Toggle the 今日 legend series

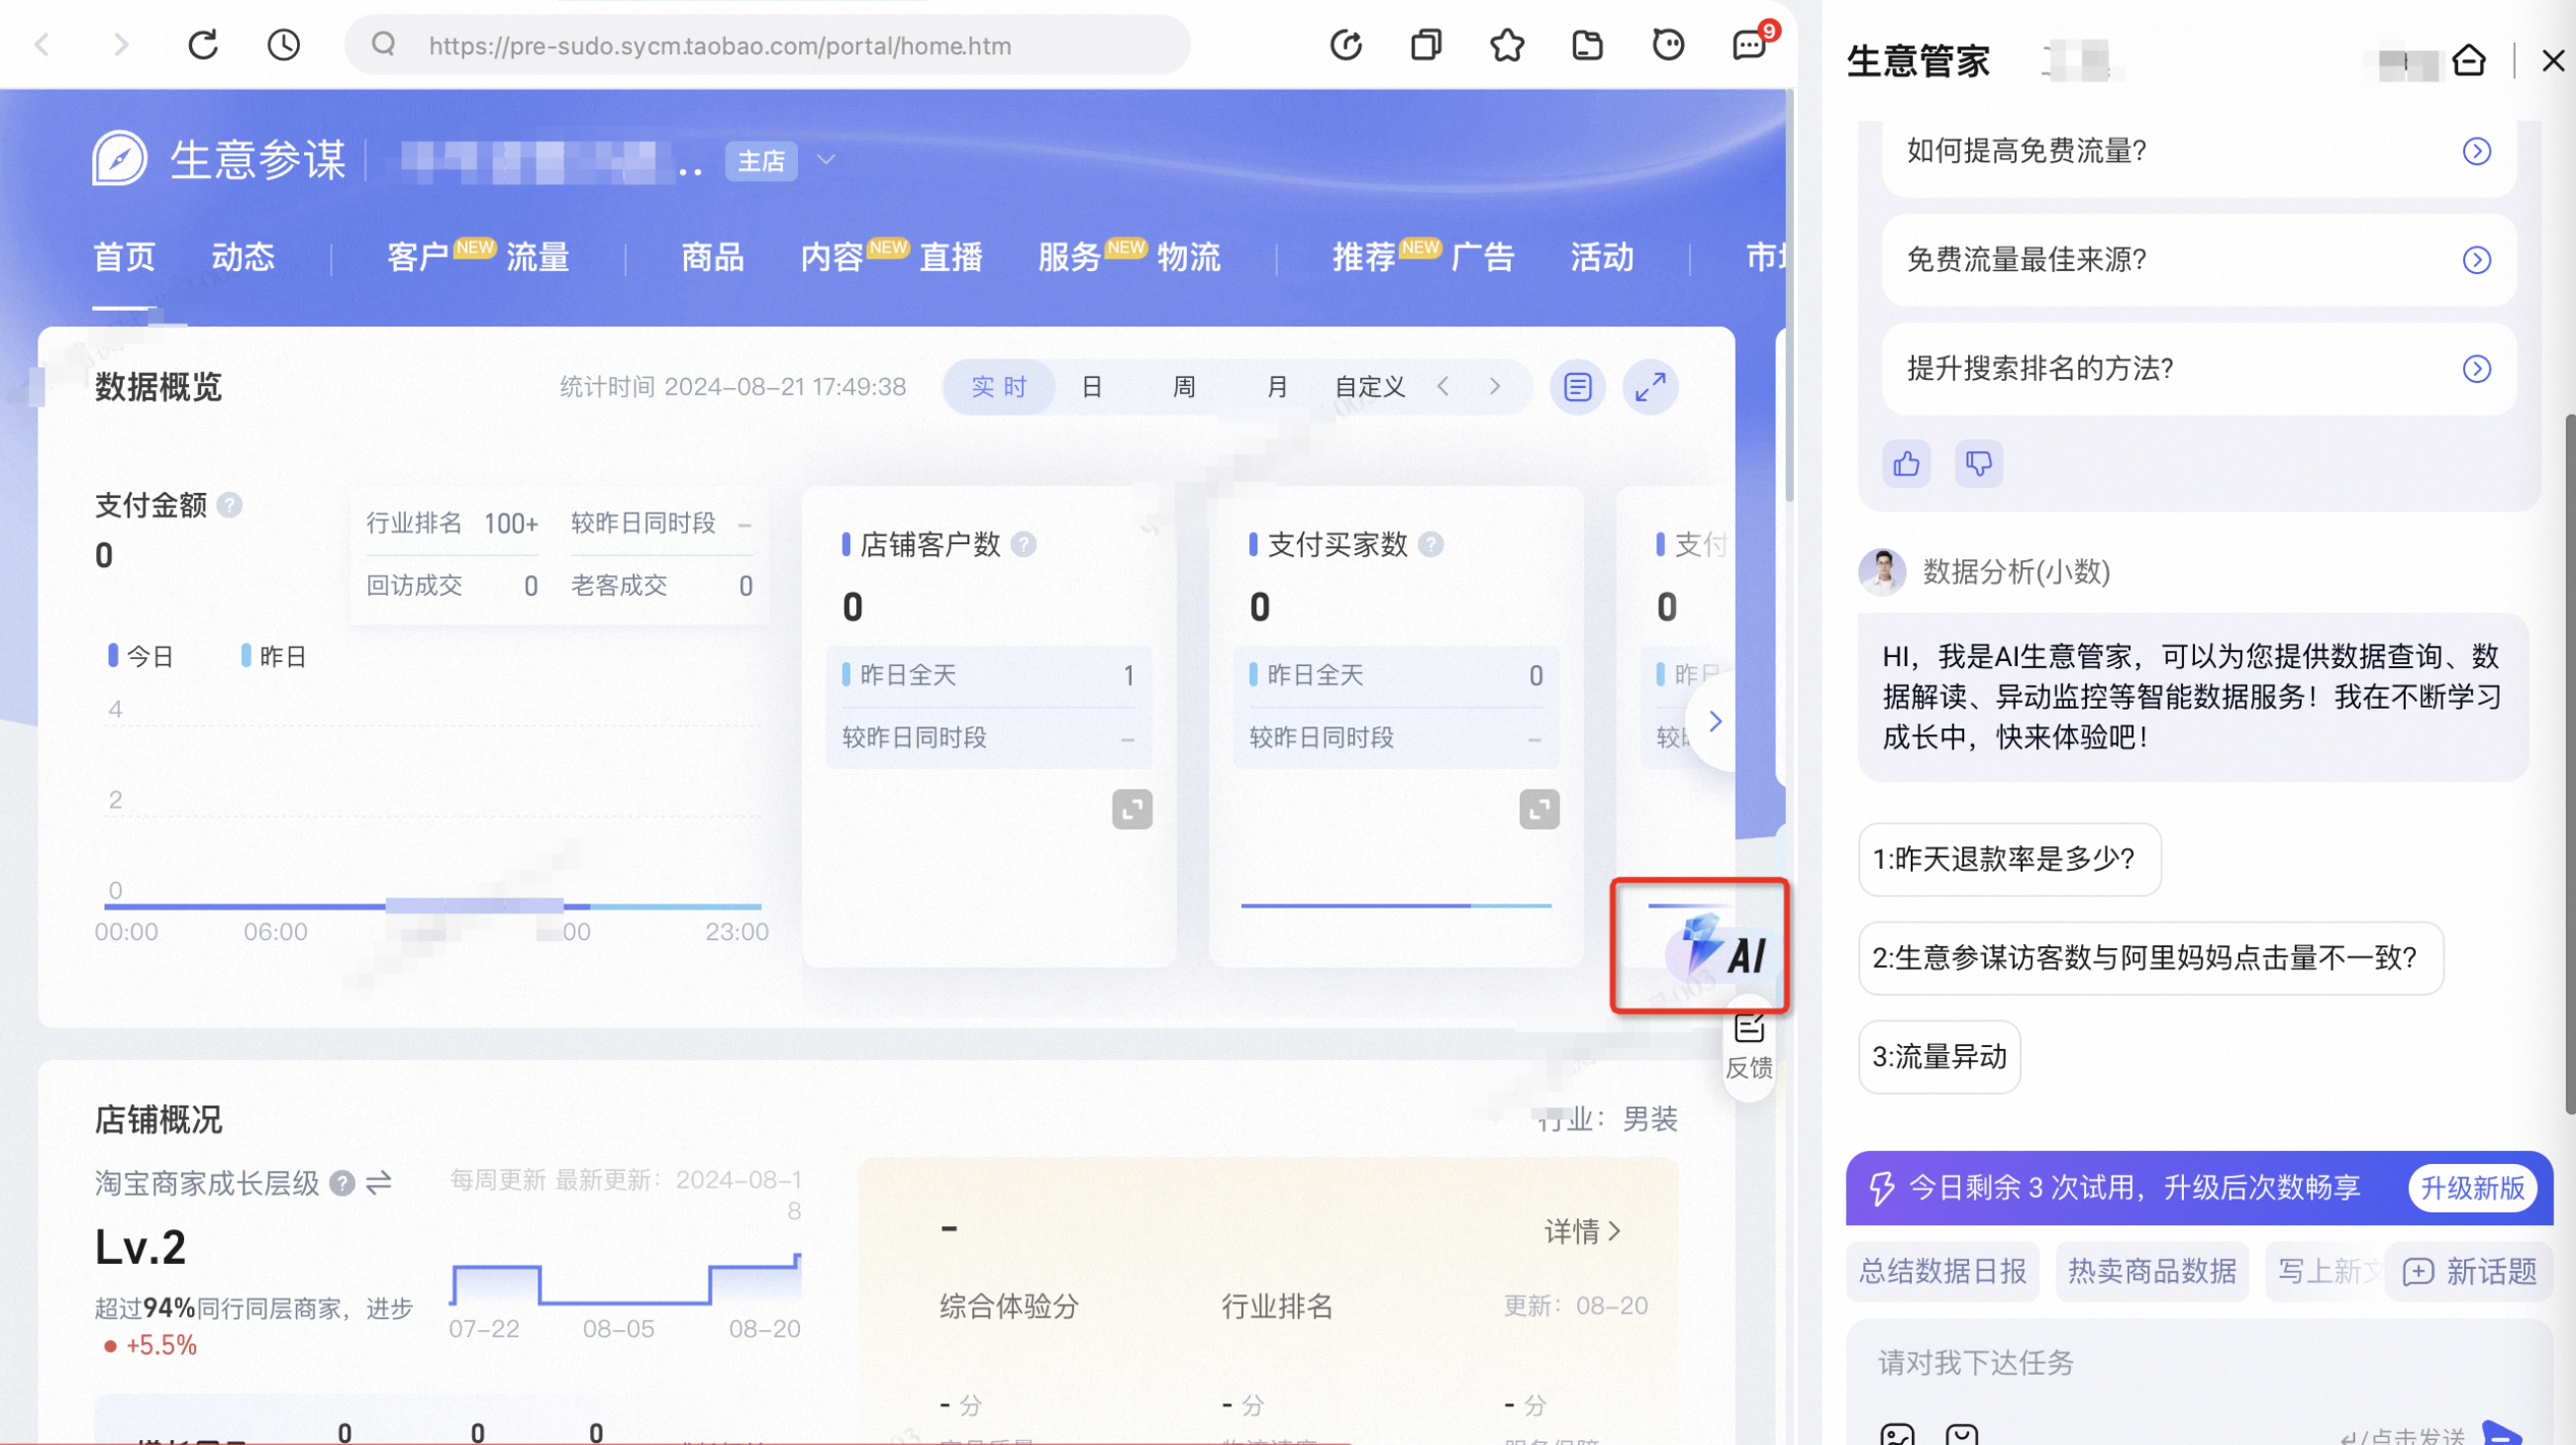click(x=141, y=656)
